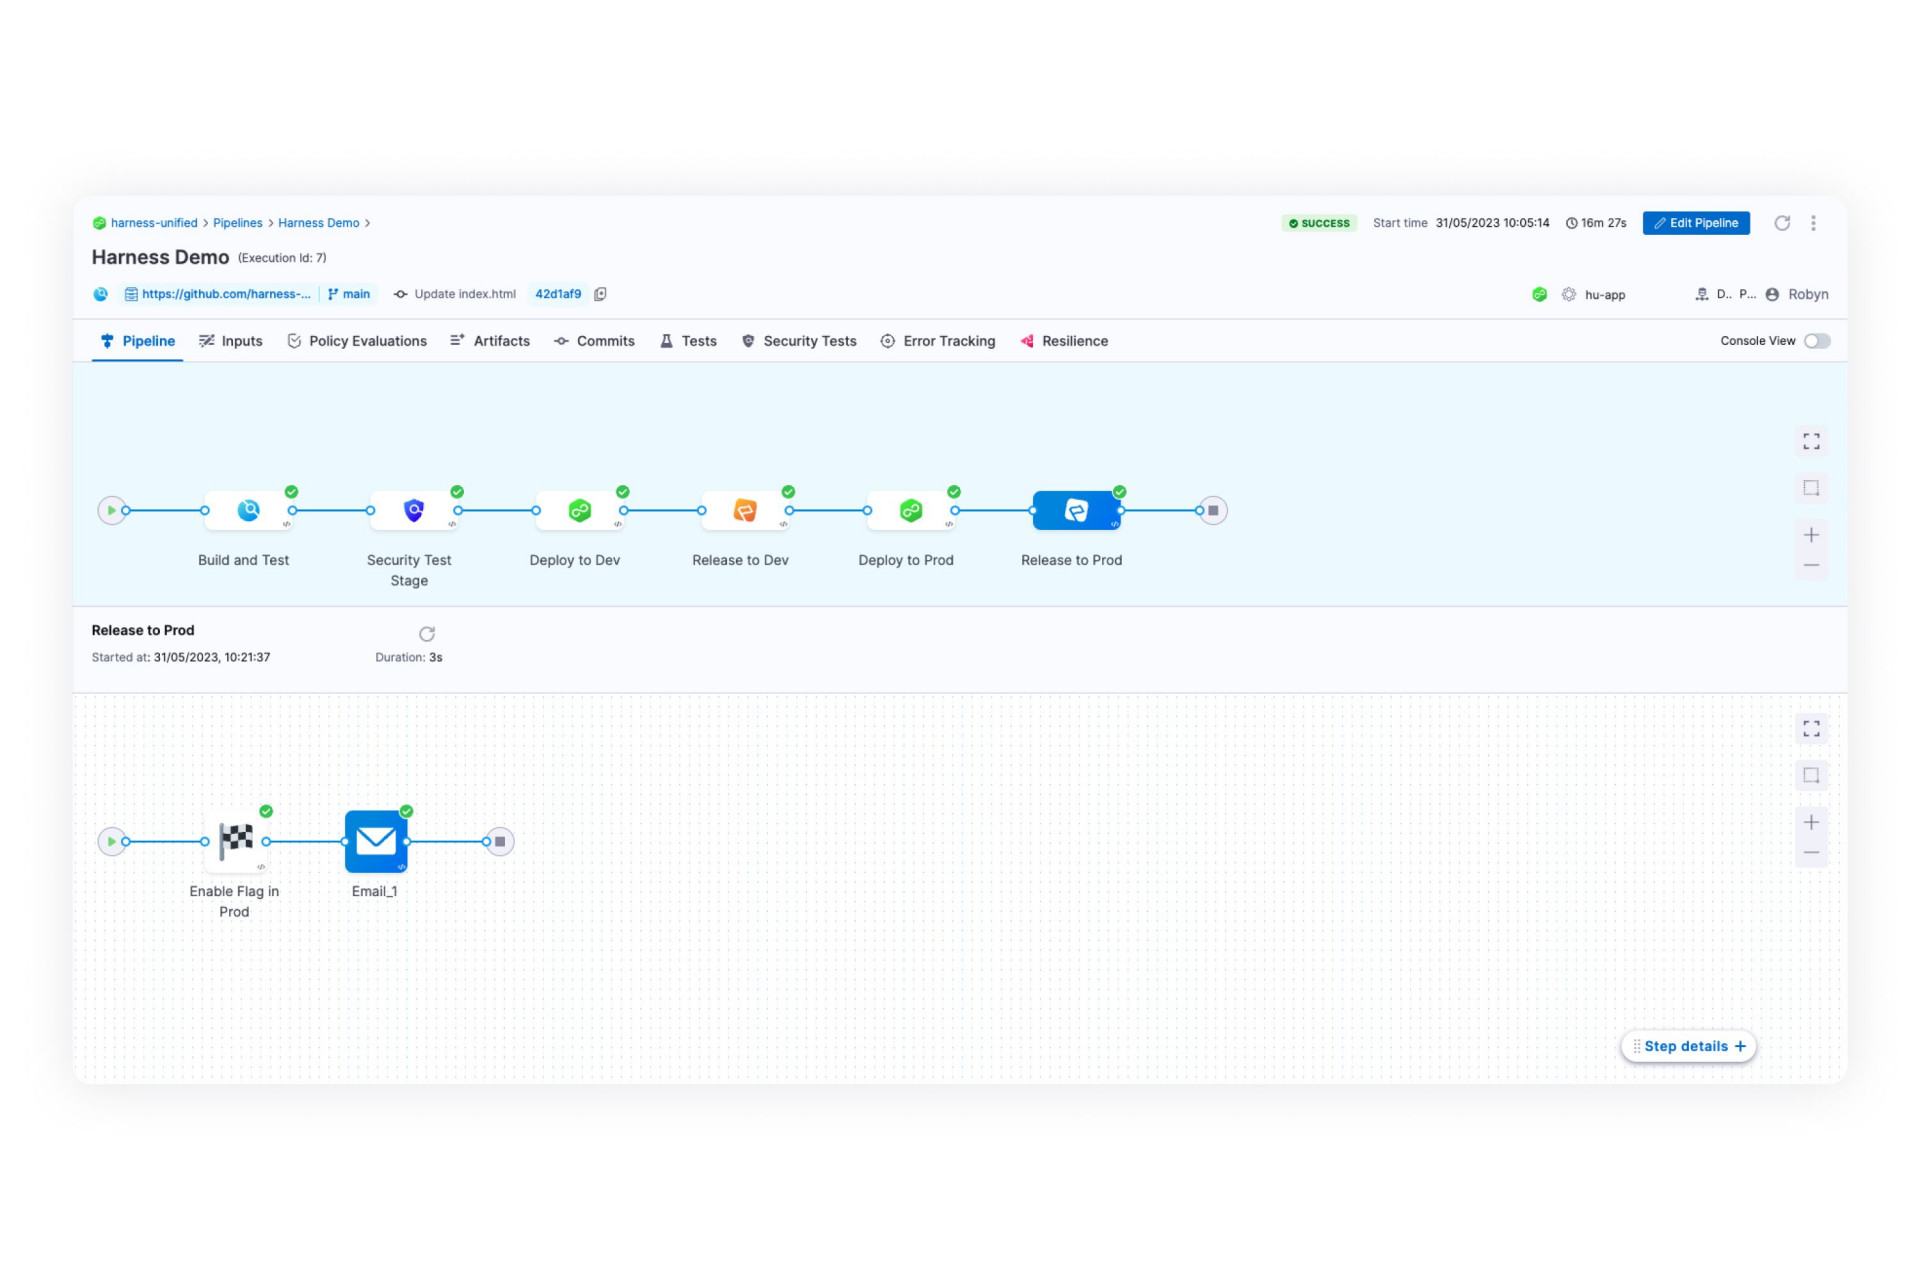Open the three-dot overflow menu
The image size is (1920, 1280).
click(x=1814, y=223)
